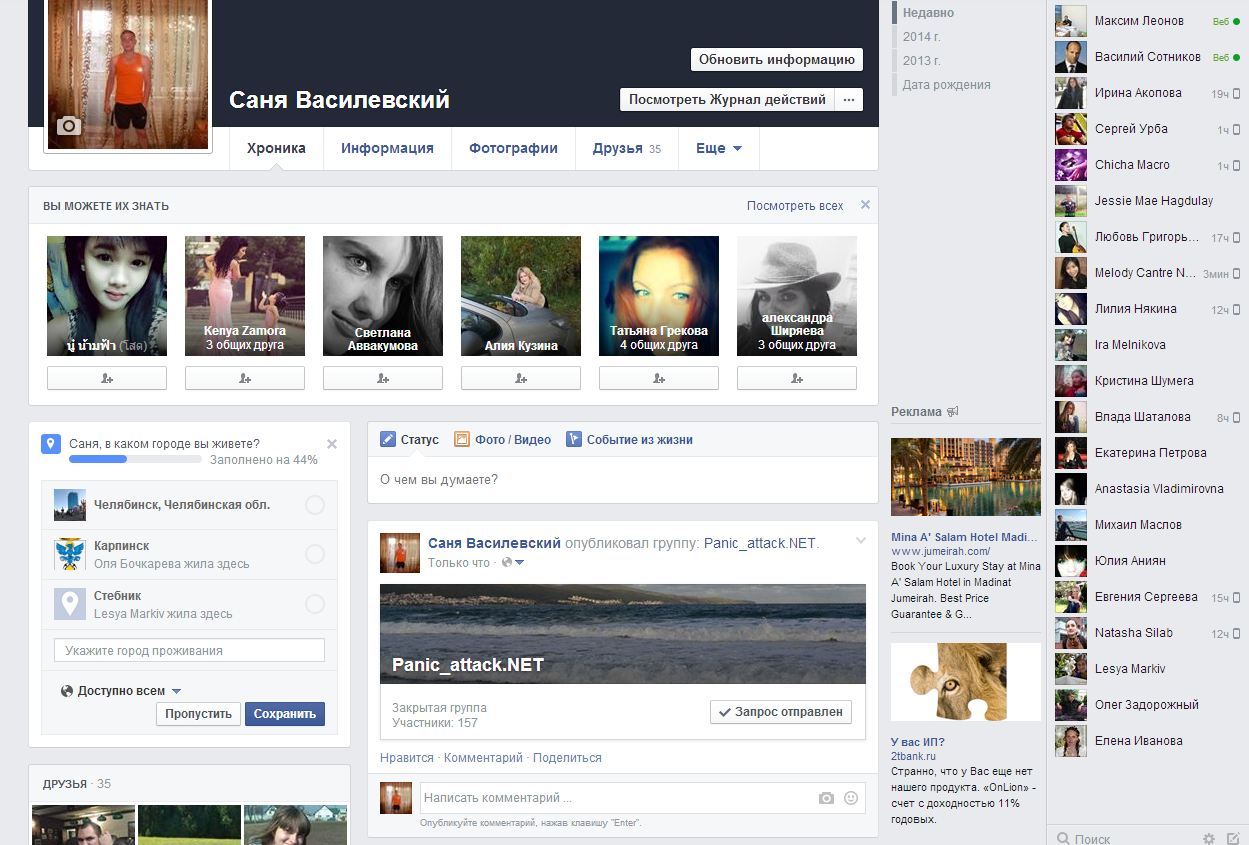Expand the post options chevron

(860, 541)
